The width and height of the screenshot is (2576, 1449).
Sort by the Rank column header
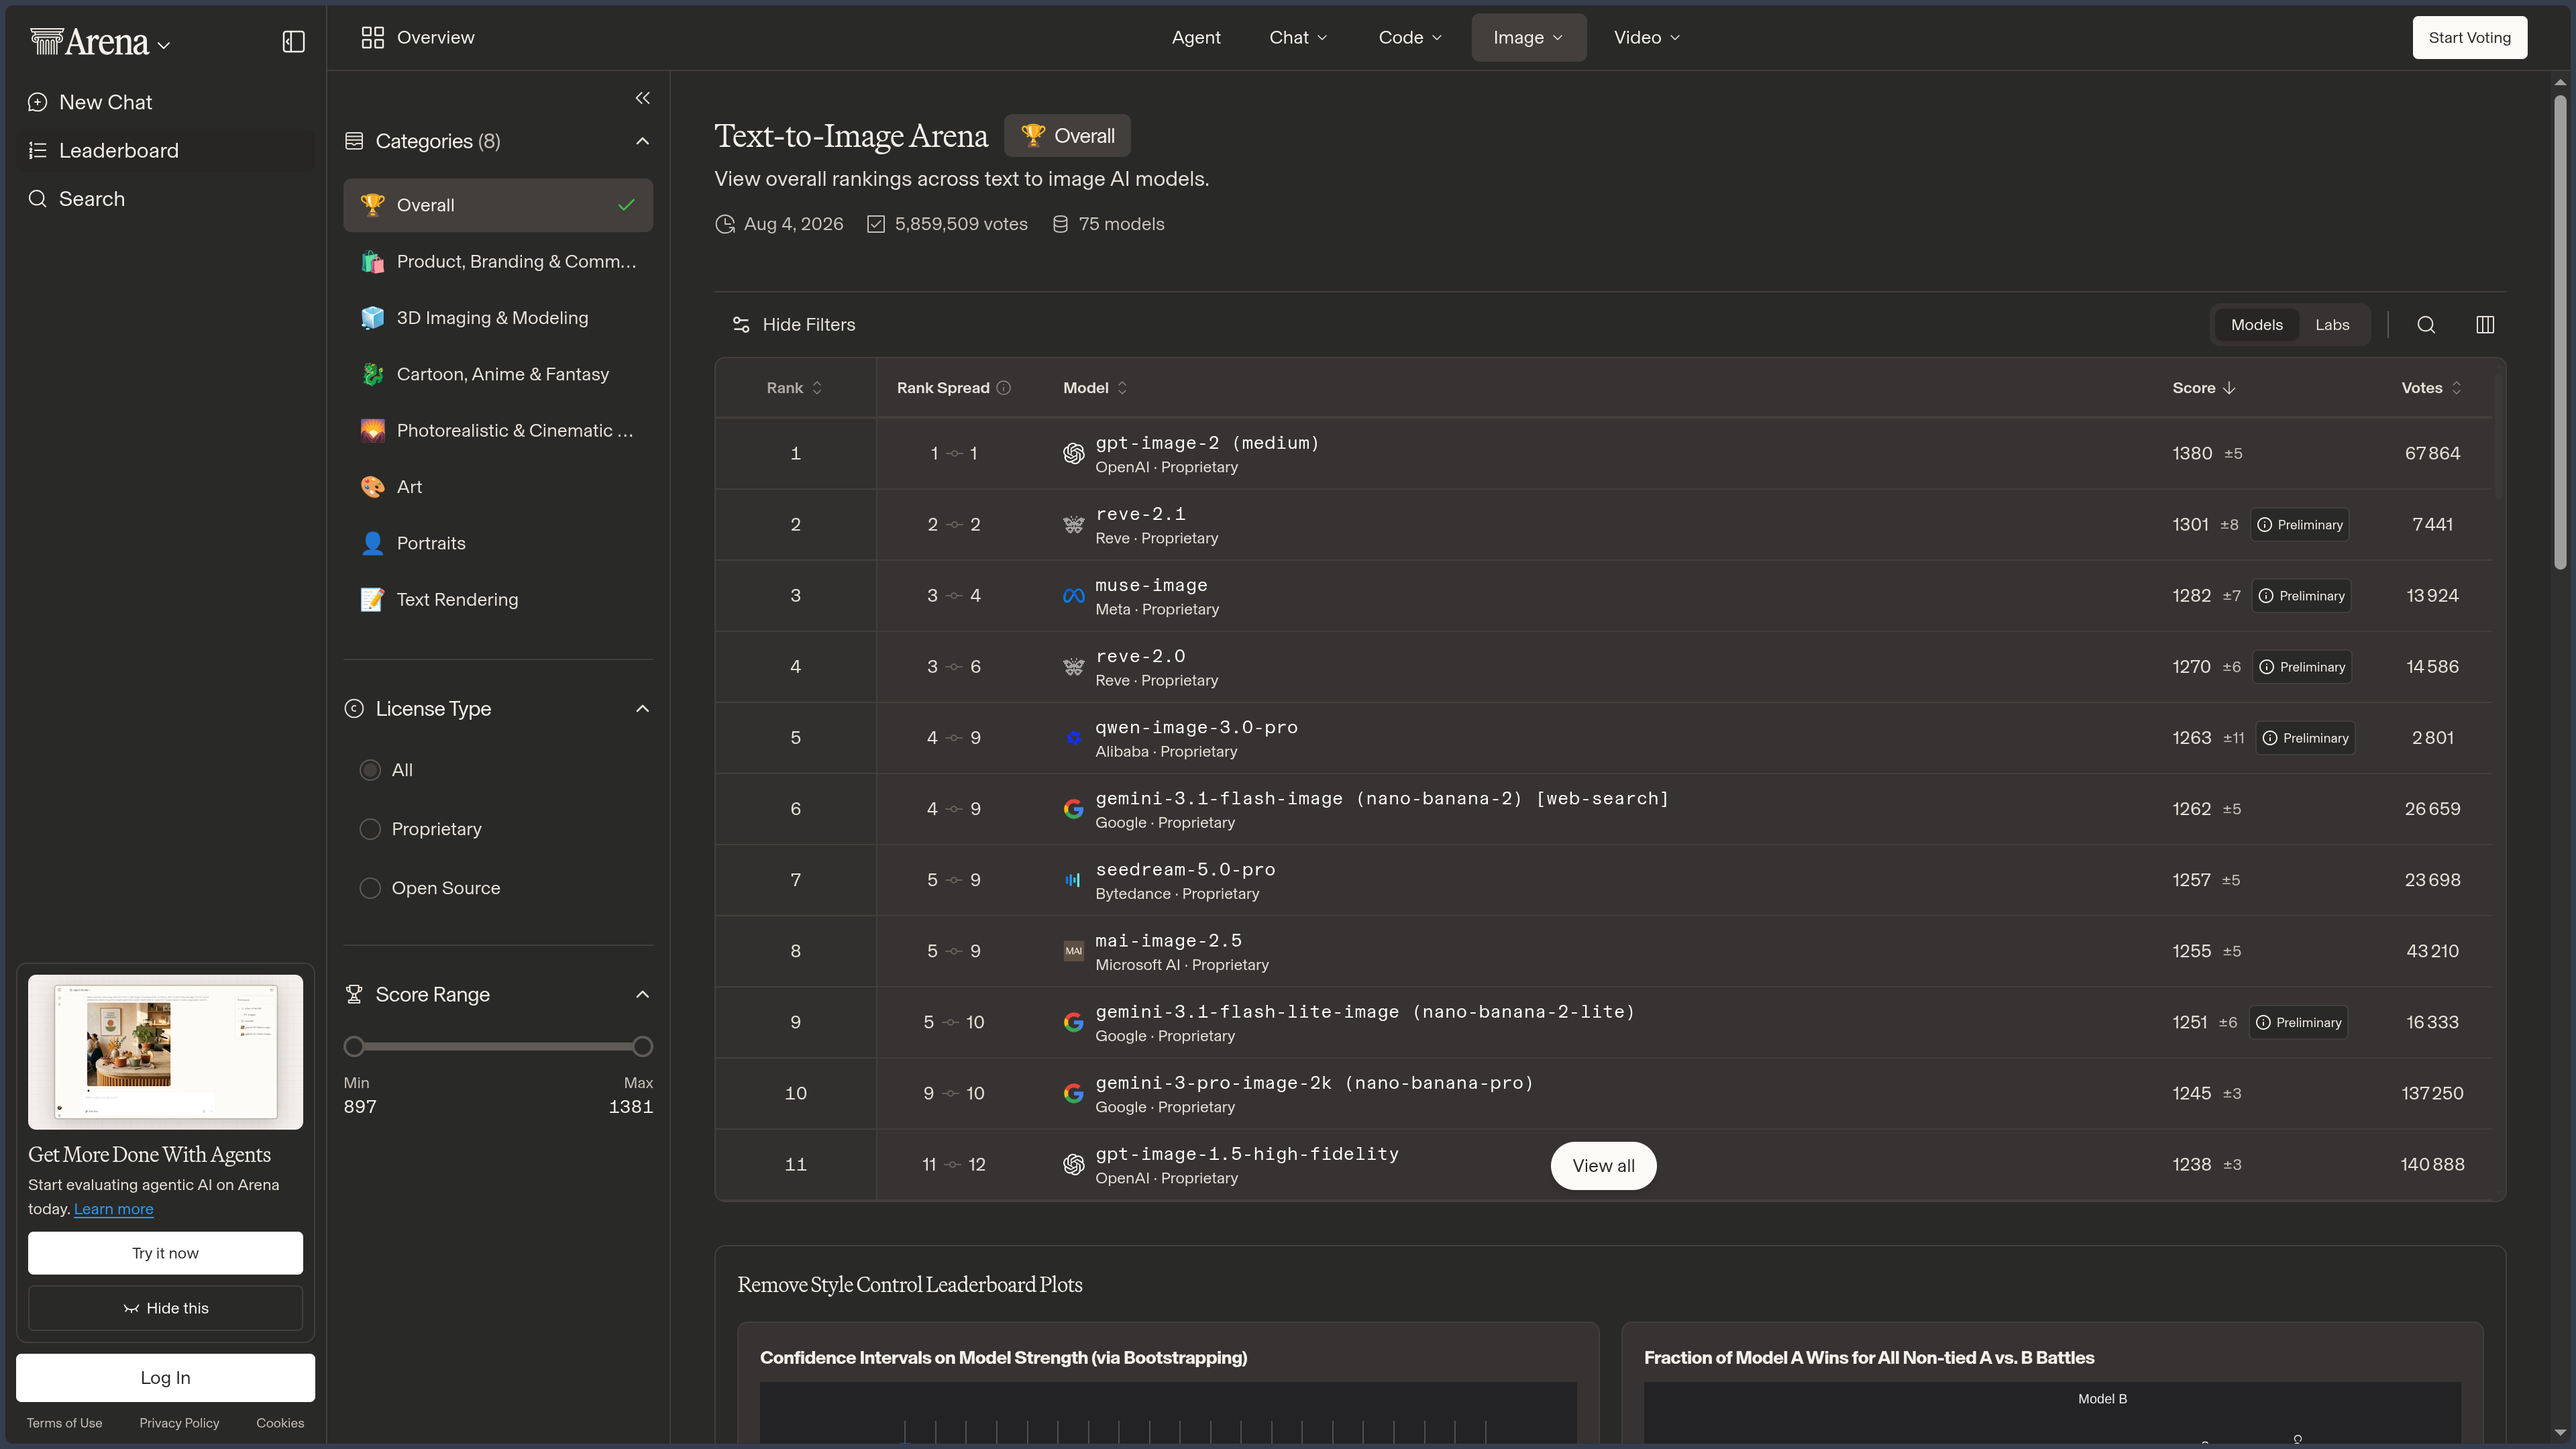click(794, 388)
